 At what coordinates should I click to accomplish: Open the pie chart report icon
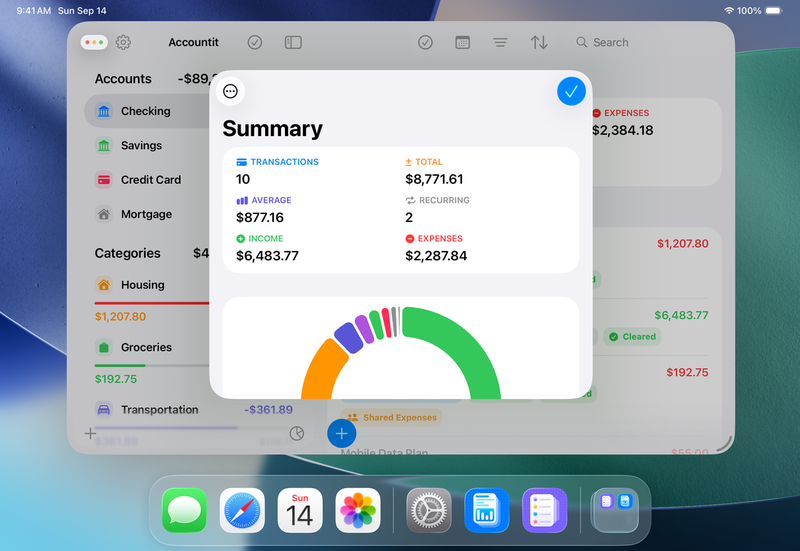click(297, 433)
